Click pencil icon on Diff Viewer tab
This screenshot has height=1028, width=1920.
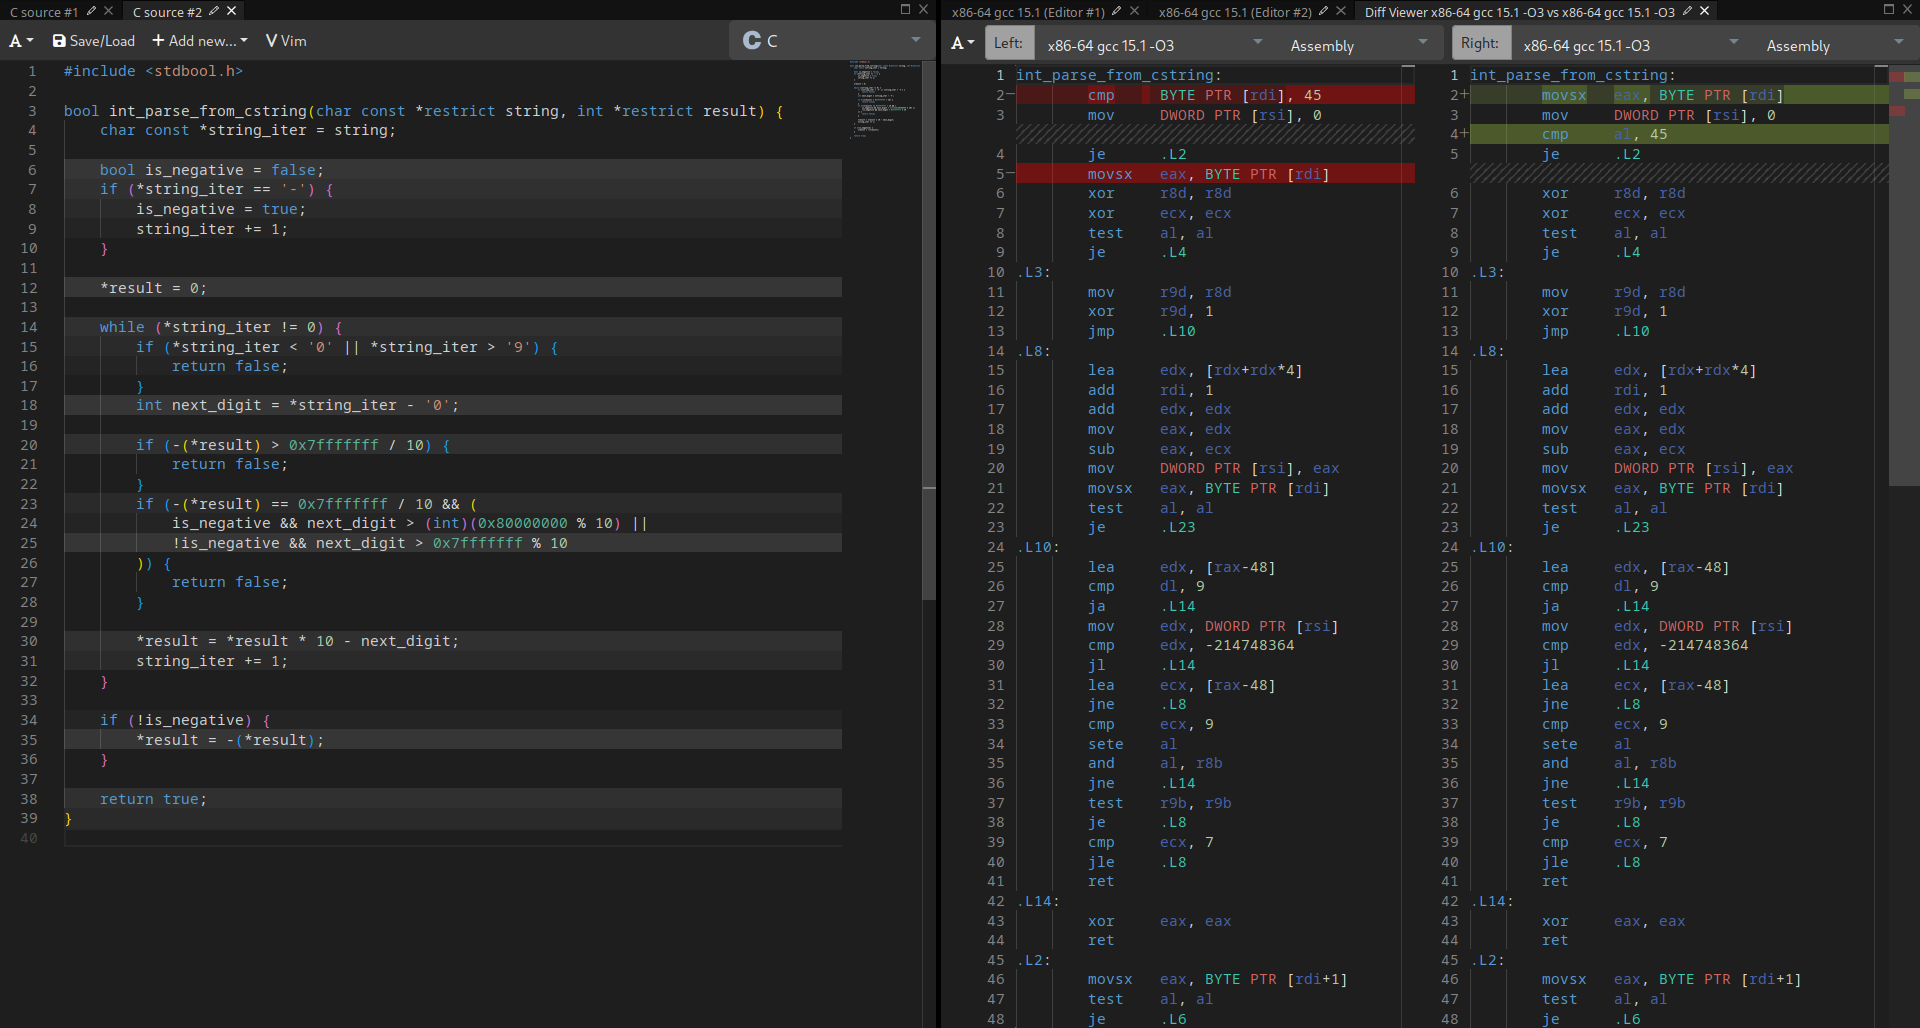(x=1687, y=11)
